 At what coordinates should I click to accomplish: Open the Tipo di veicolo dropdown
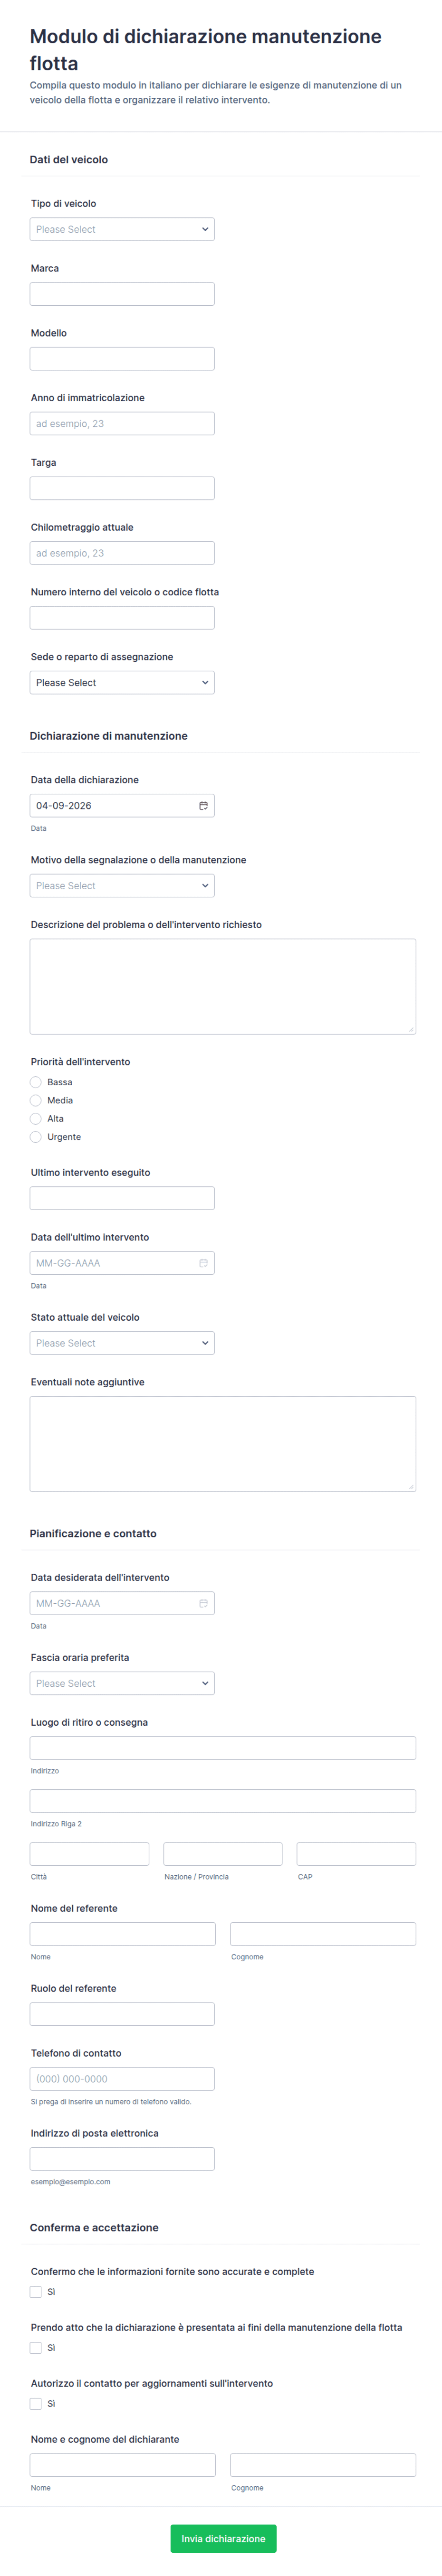122,229
